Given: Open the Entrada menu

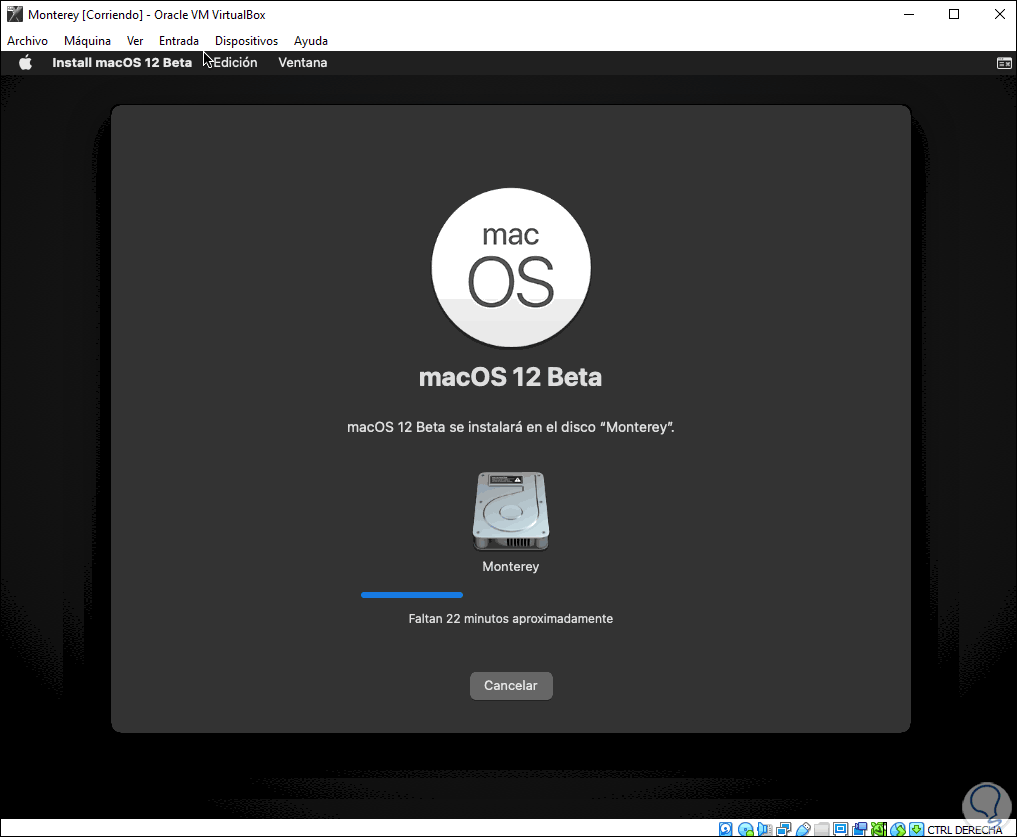Looking at the screenshot, I should pyautogui.click(x=178, y=40).
